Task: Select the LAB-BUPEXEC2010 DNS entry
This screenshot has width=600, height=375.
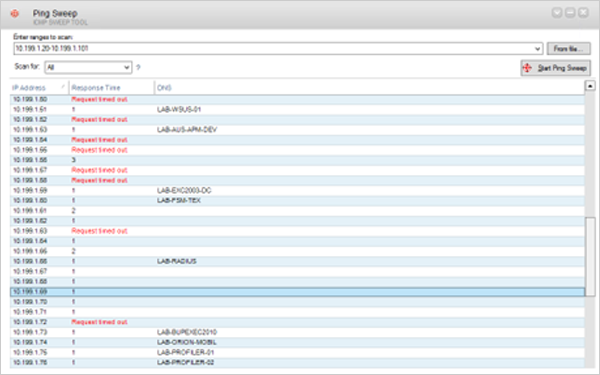Action: pos(187,332)
